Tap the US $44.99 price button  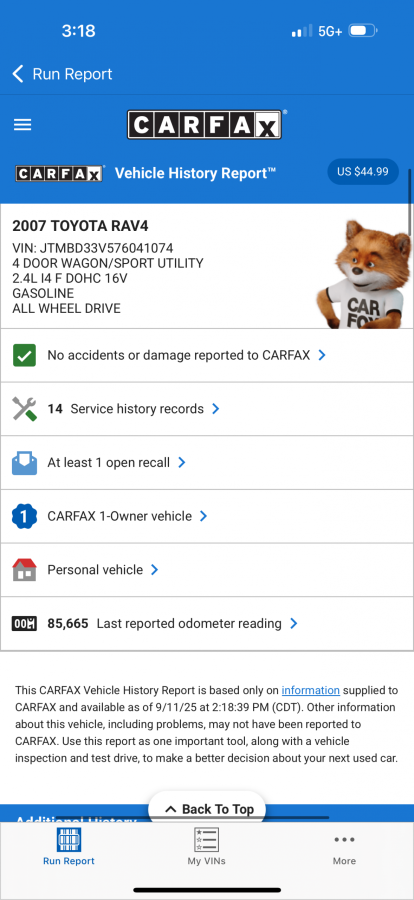pyautogui.click(x=363, y=172)
